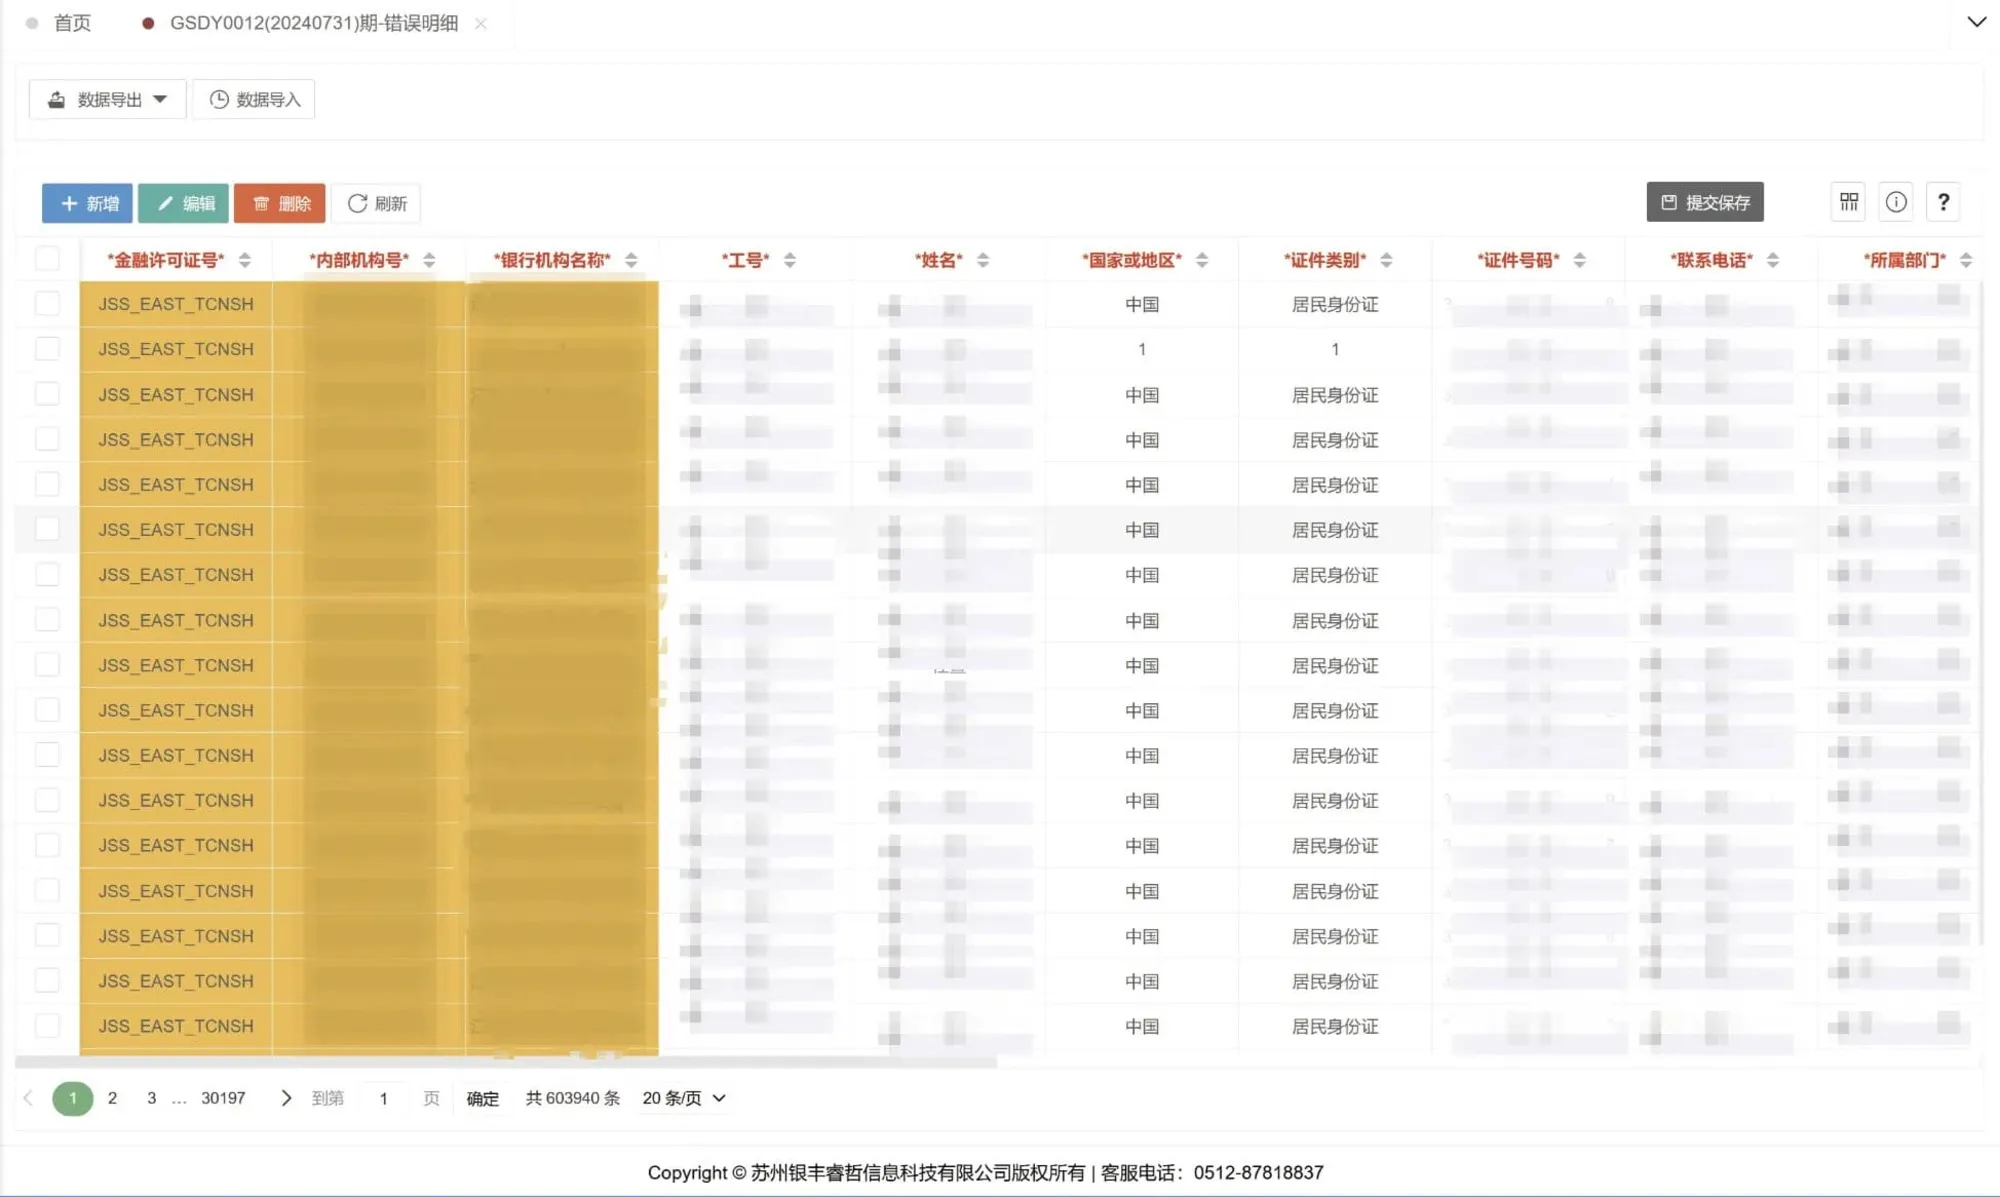2000x1197 pixels.
Task: Check the first table row checkbox
Action: [47, 303]
